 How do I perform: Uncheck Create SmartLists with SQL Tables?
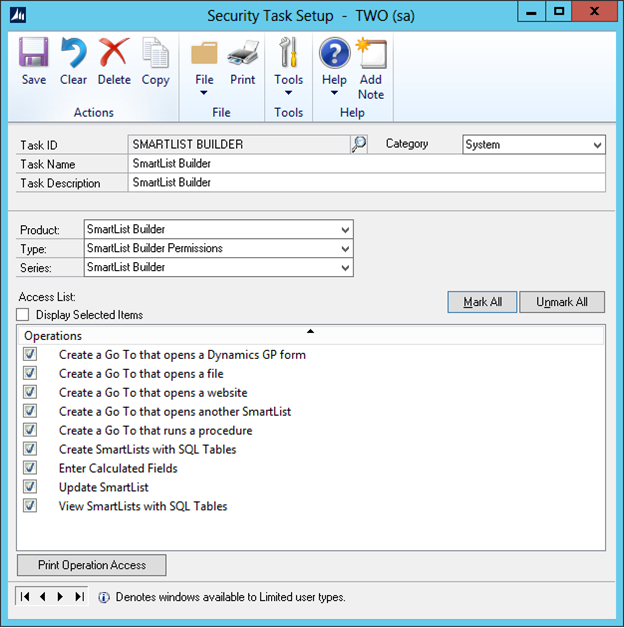[x=30, y=449]
